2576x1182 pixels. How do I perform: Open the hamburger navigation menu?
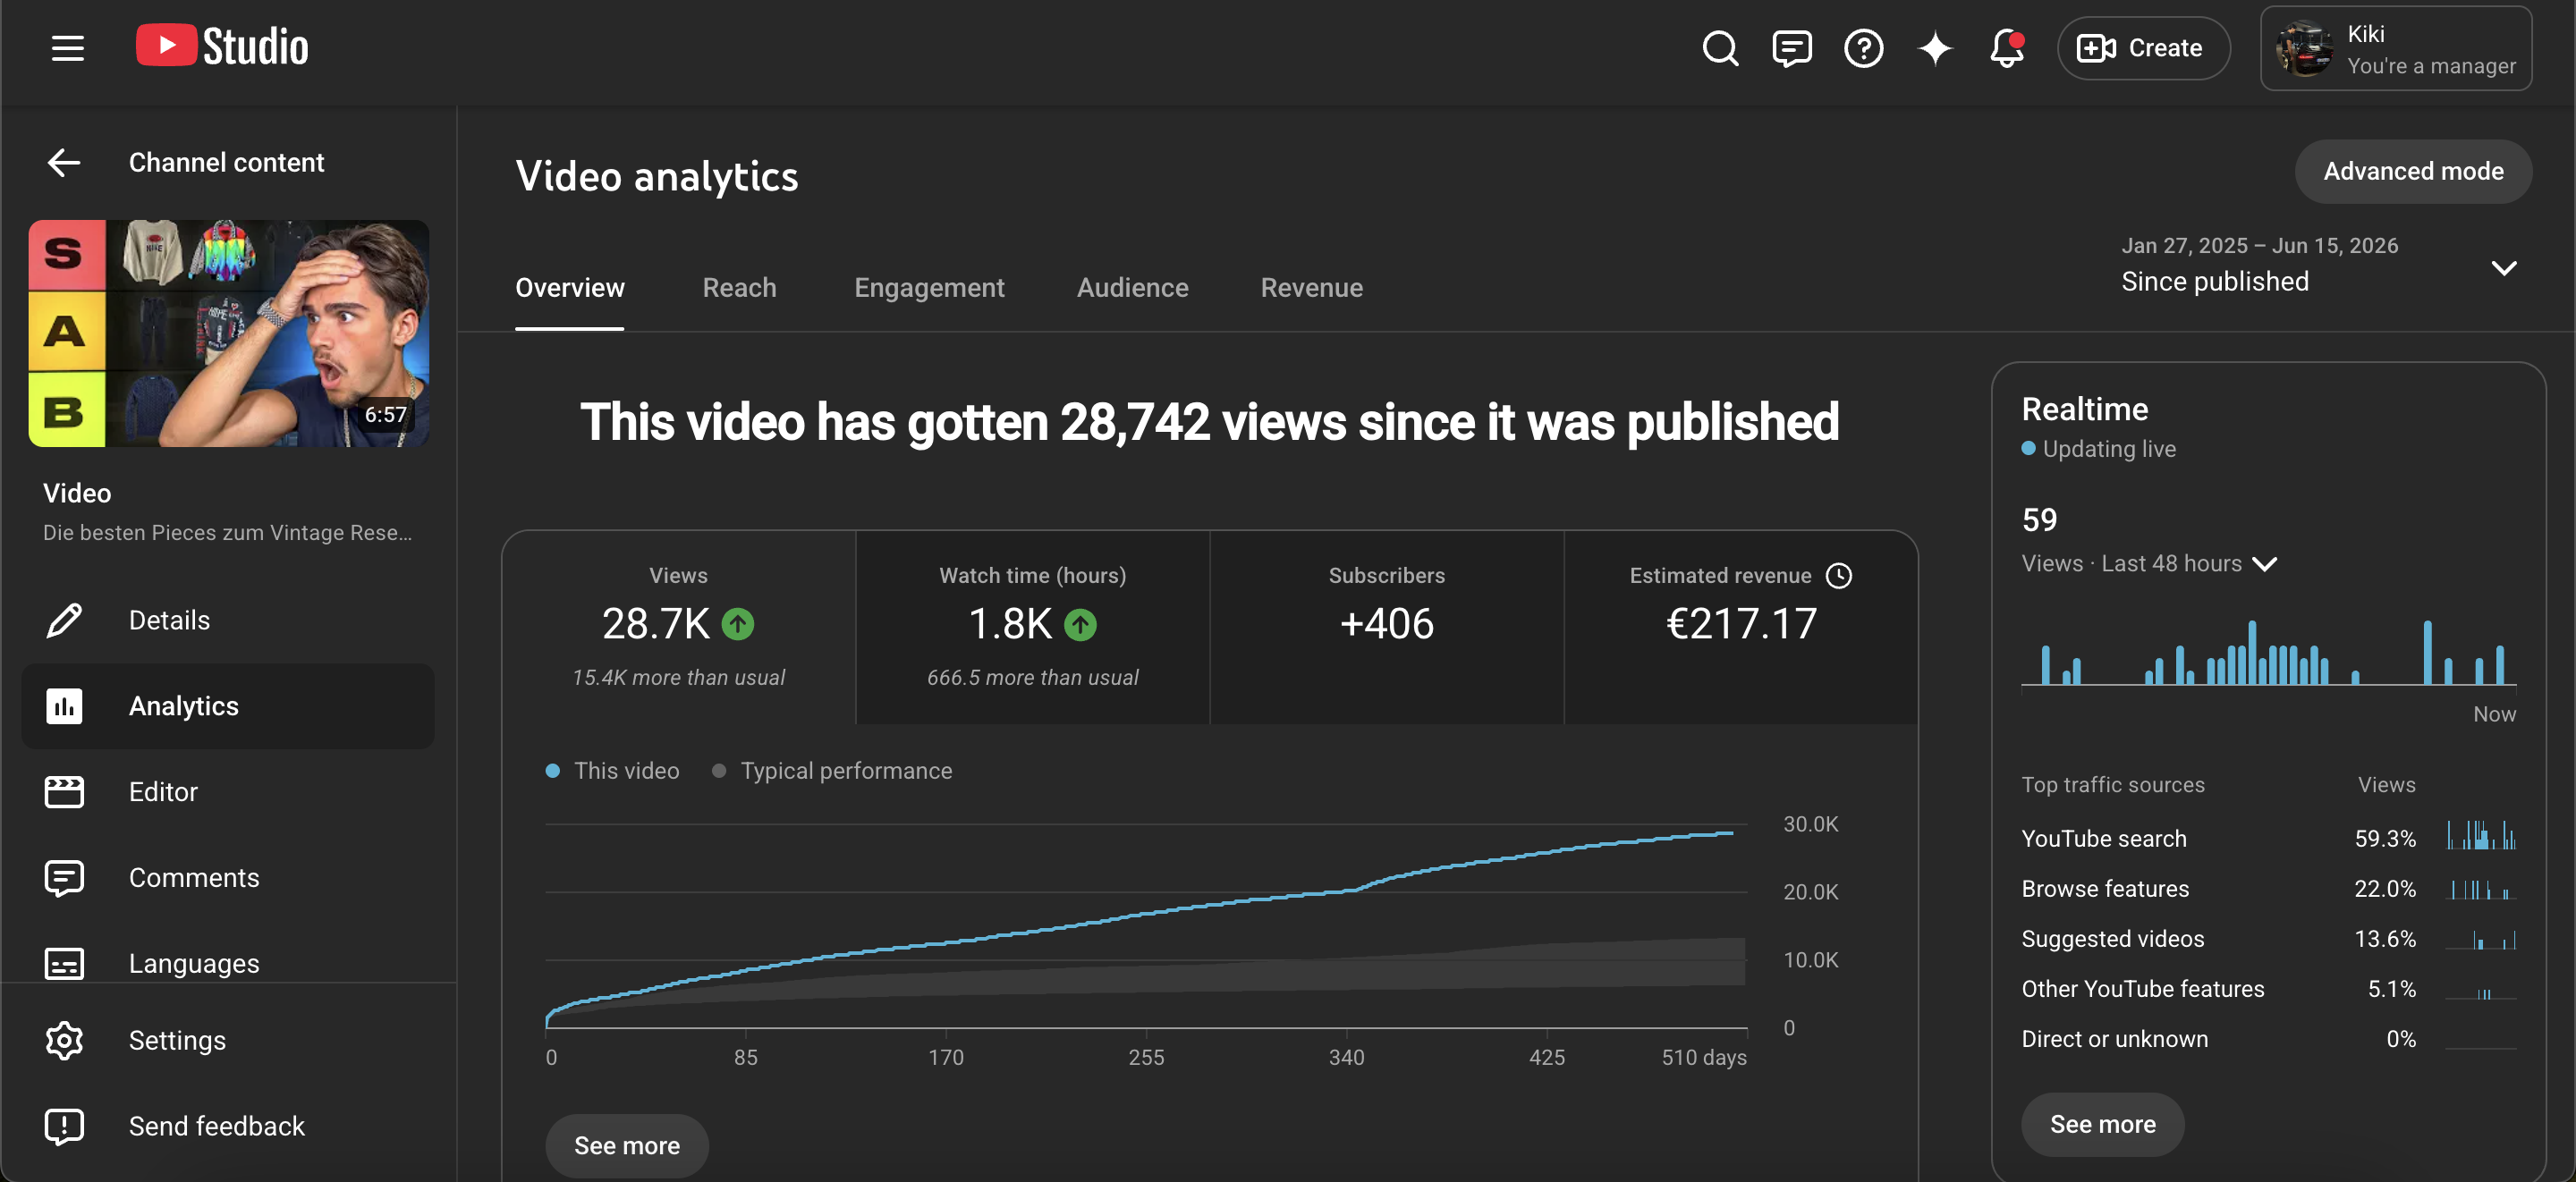click(x=67, y=47)
